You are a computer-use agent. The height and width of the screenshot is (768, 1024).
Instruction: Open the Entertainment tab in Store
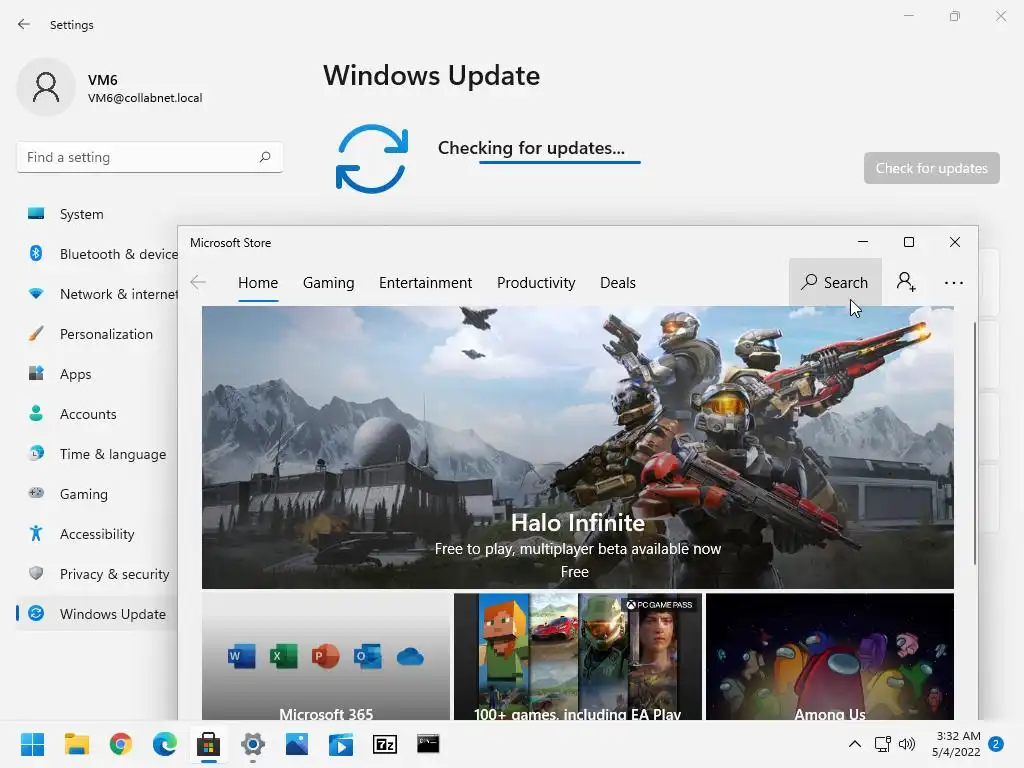425,283
